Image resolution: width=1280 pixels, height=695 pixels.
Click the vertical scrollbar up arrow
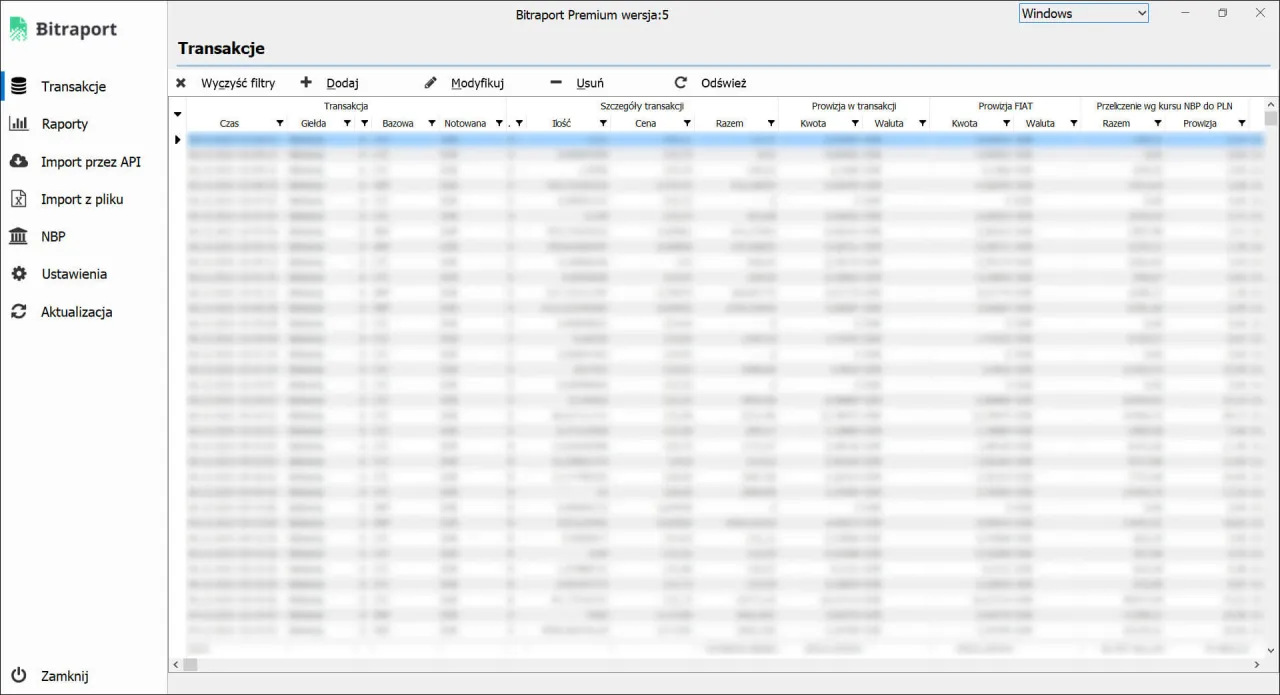(1271, 104)
